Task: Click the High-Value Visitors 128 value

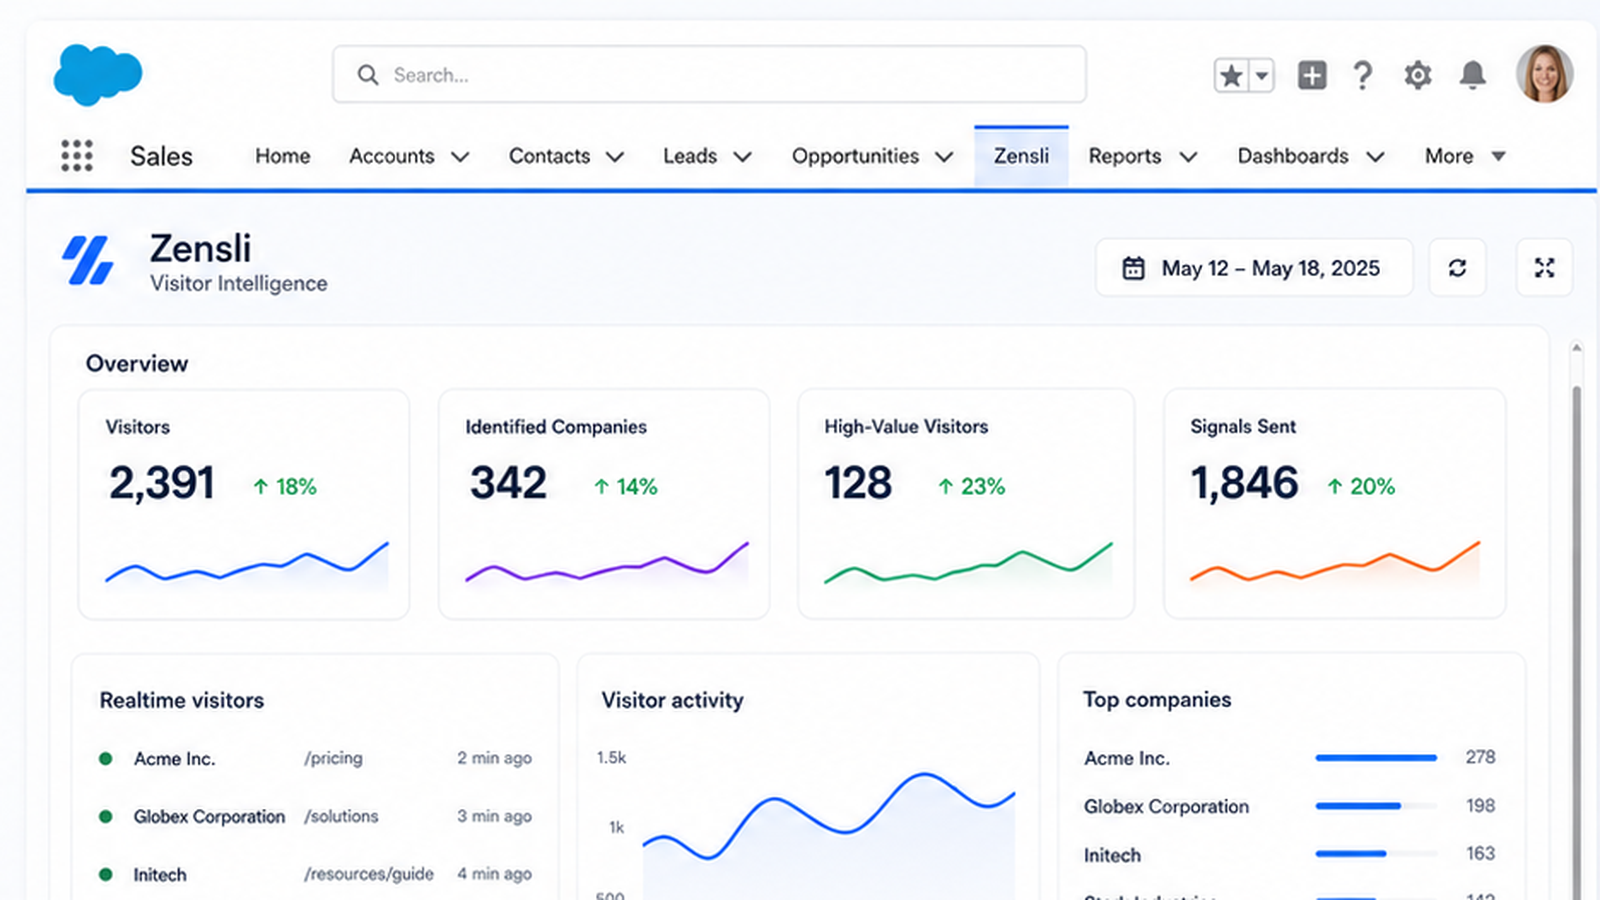Action: pyautogui.click(x=858, y=483)
